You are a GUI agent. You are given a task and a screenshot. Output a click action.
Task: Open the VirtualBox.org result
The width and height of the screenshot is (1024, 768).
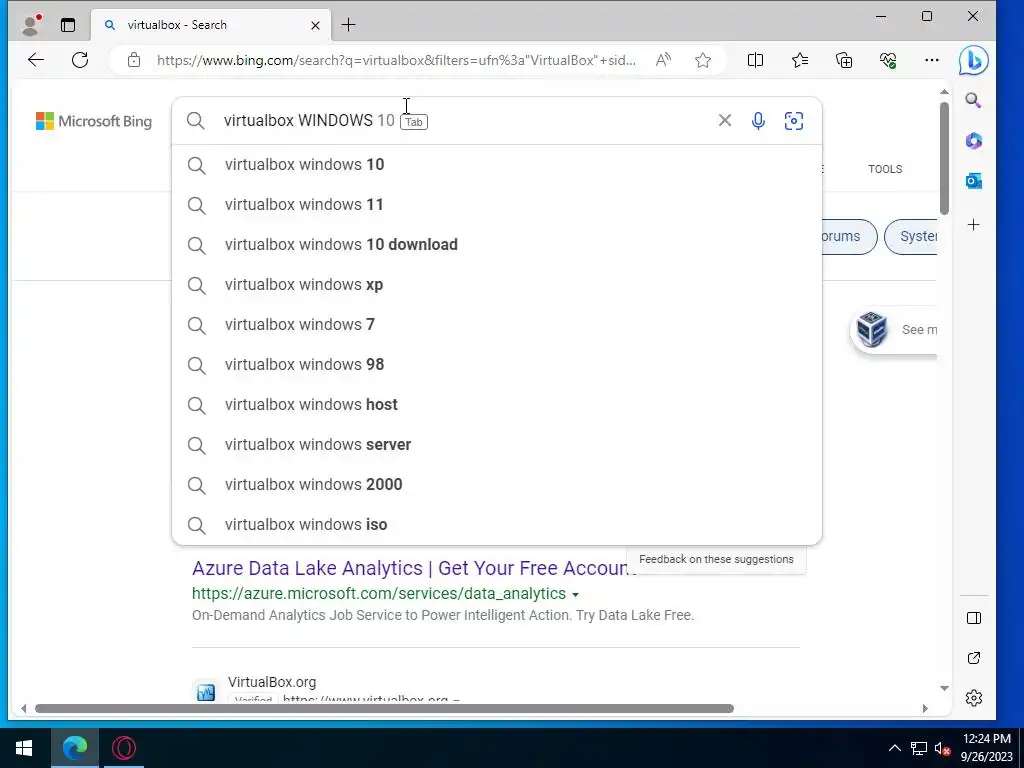(x=272, y=682)
